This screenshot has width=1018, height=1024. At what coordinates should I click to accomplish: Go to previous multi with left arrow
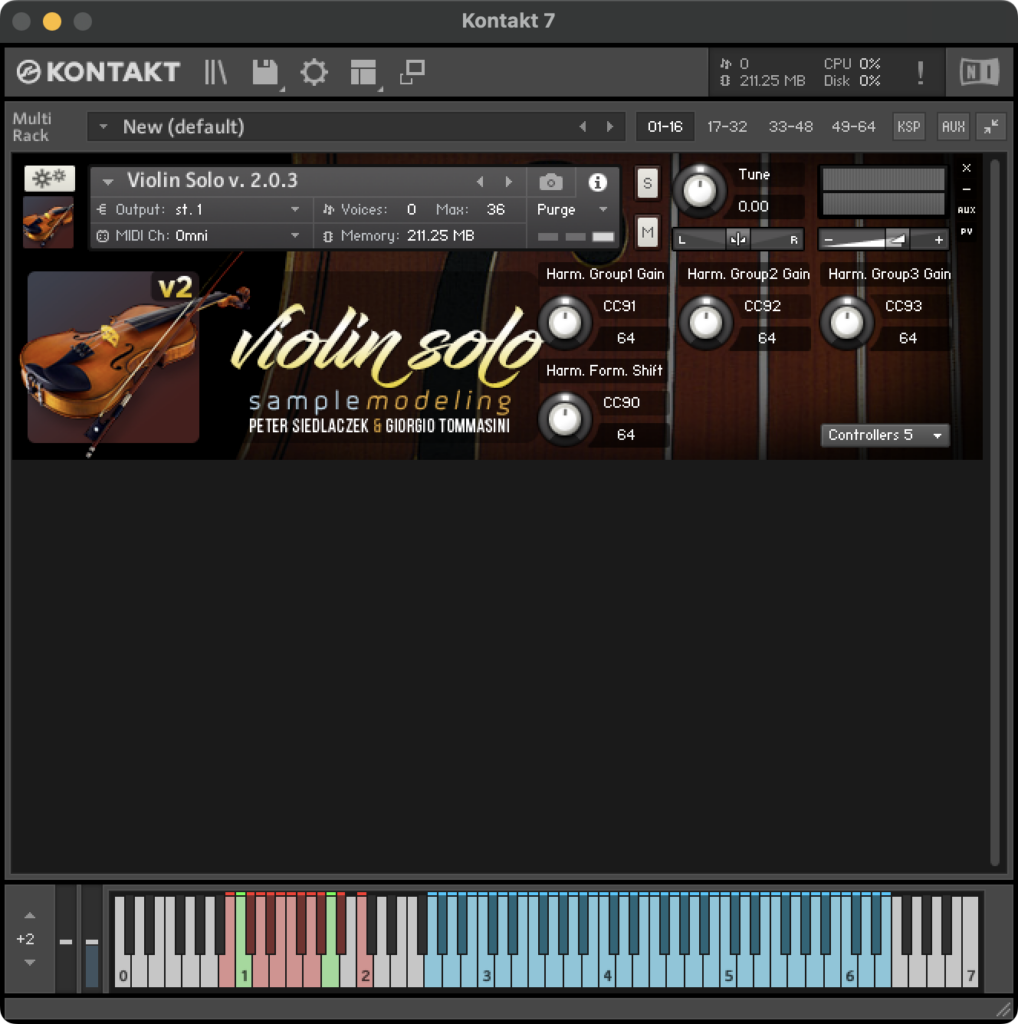582,127
